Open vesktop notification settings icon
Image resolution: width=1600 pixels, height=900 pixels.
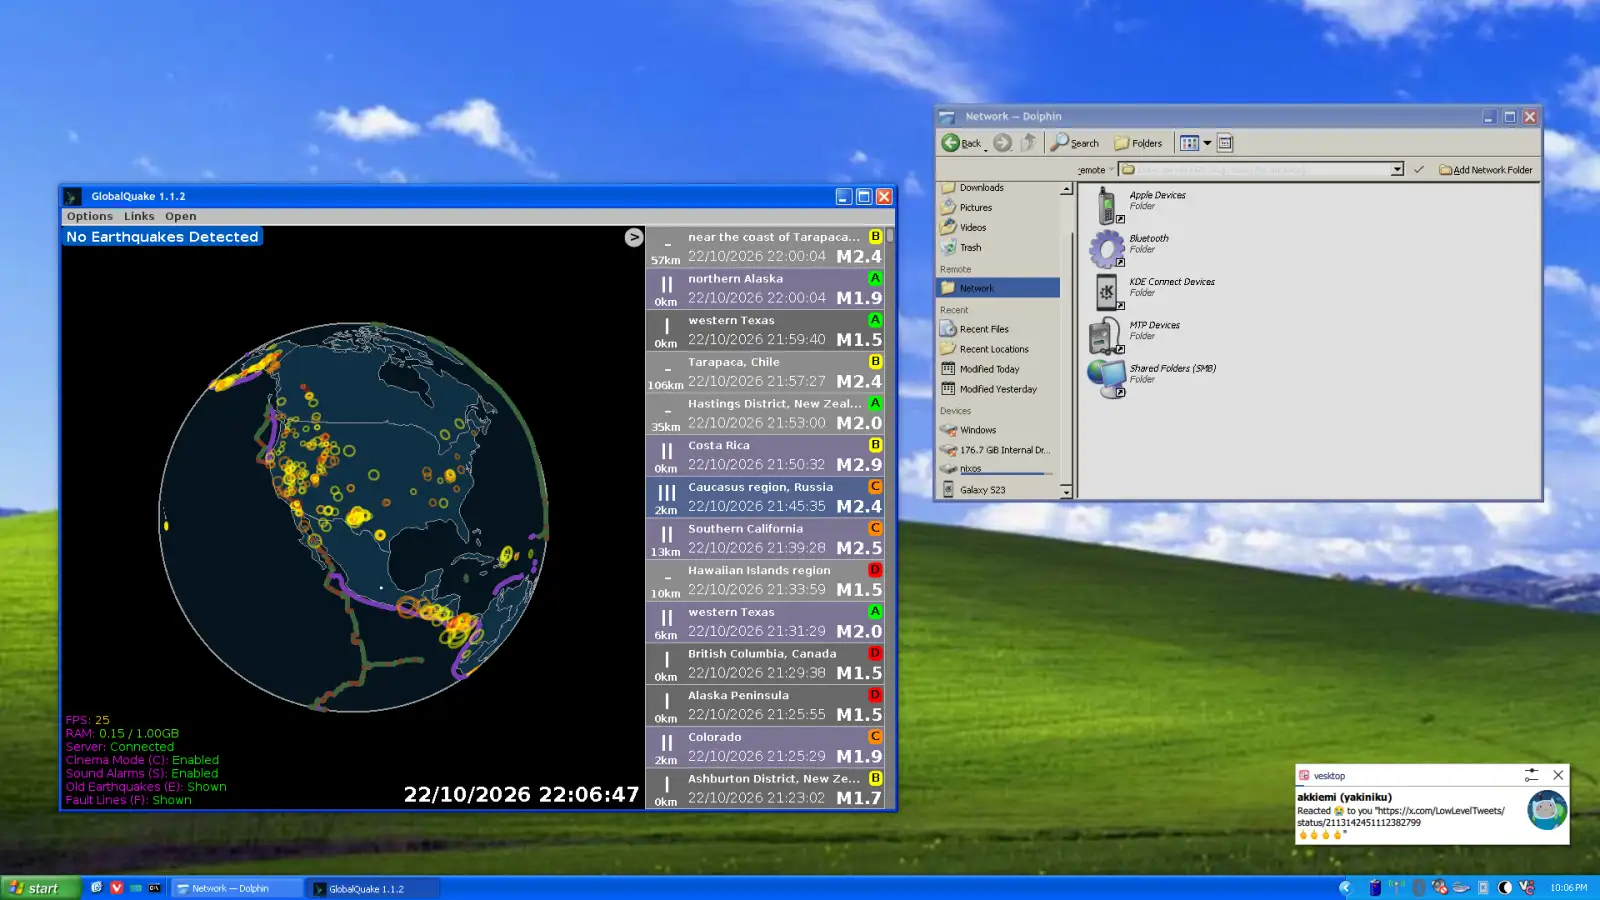(x=1531, y=775)
